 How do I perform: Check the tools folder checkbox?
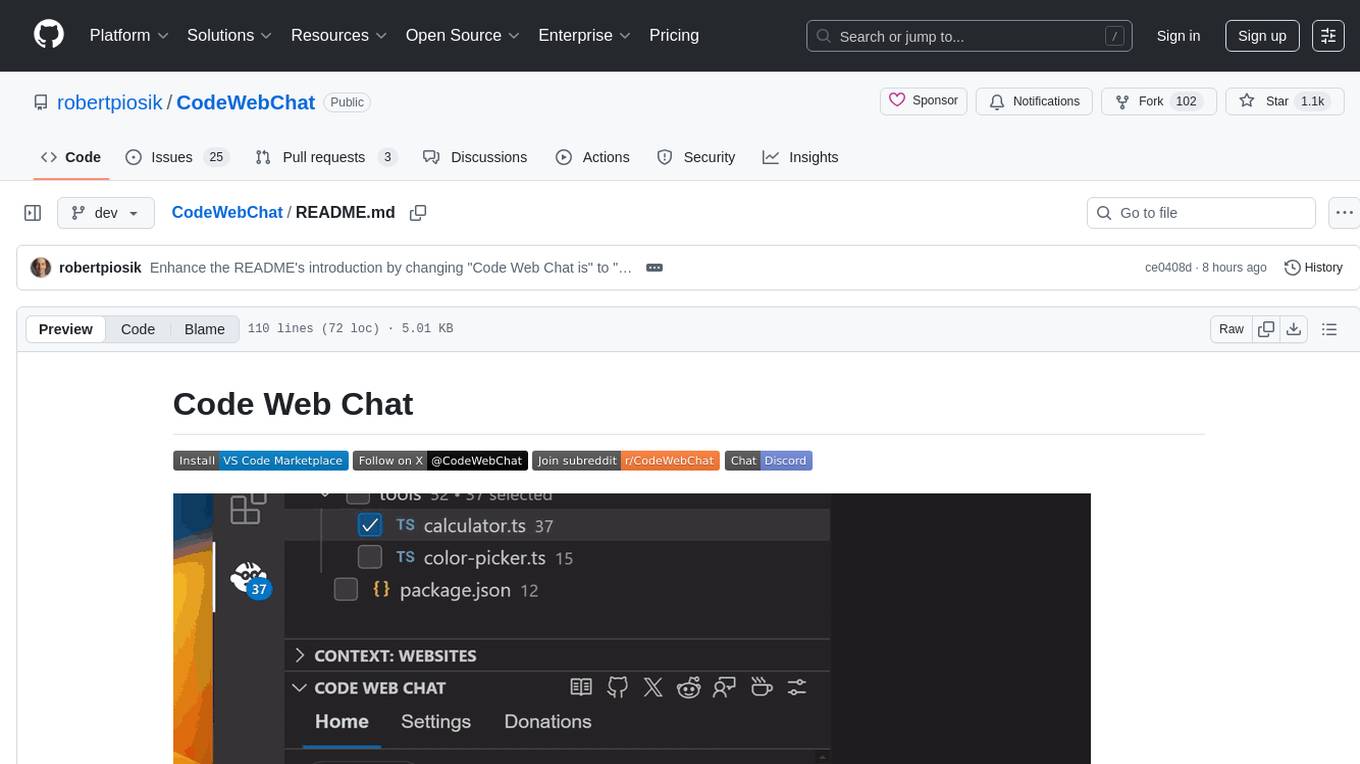357,498
